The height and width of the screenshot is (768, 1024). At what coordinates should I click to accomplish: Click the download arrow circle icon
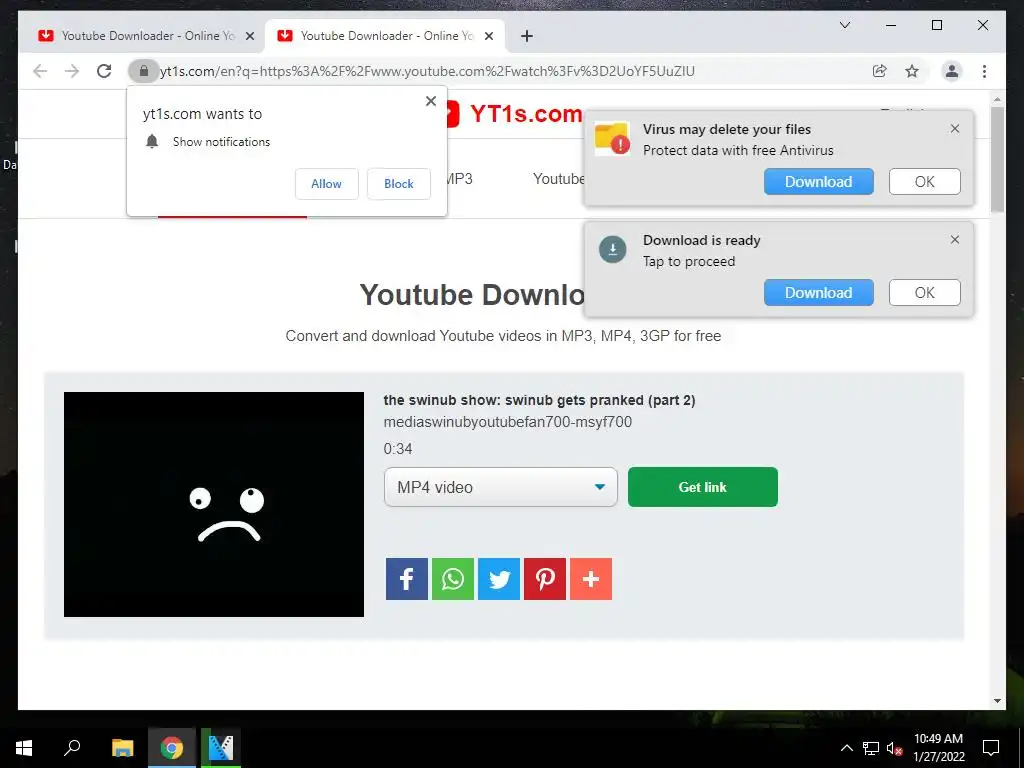(613, 249)
